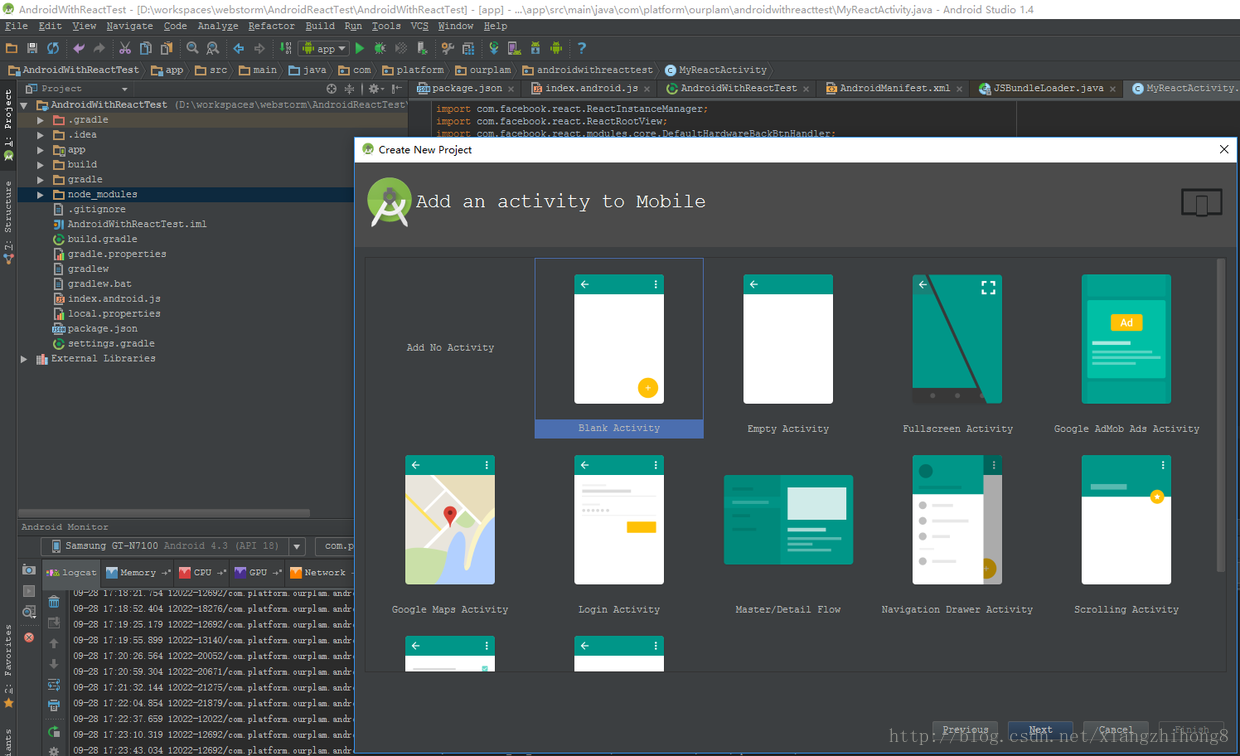Open the File menu
The image size is (1240, 756).
click(16, 26)
